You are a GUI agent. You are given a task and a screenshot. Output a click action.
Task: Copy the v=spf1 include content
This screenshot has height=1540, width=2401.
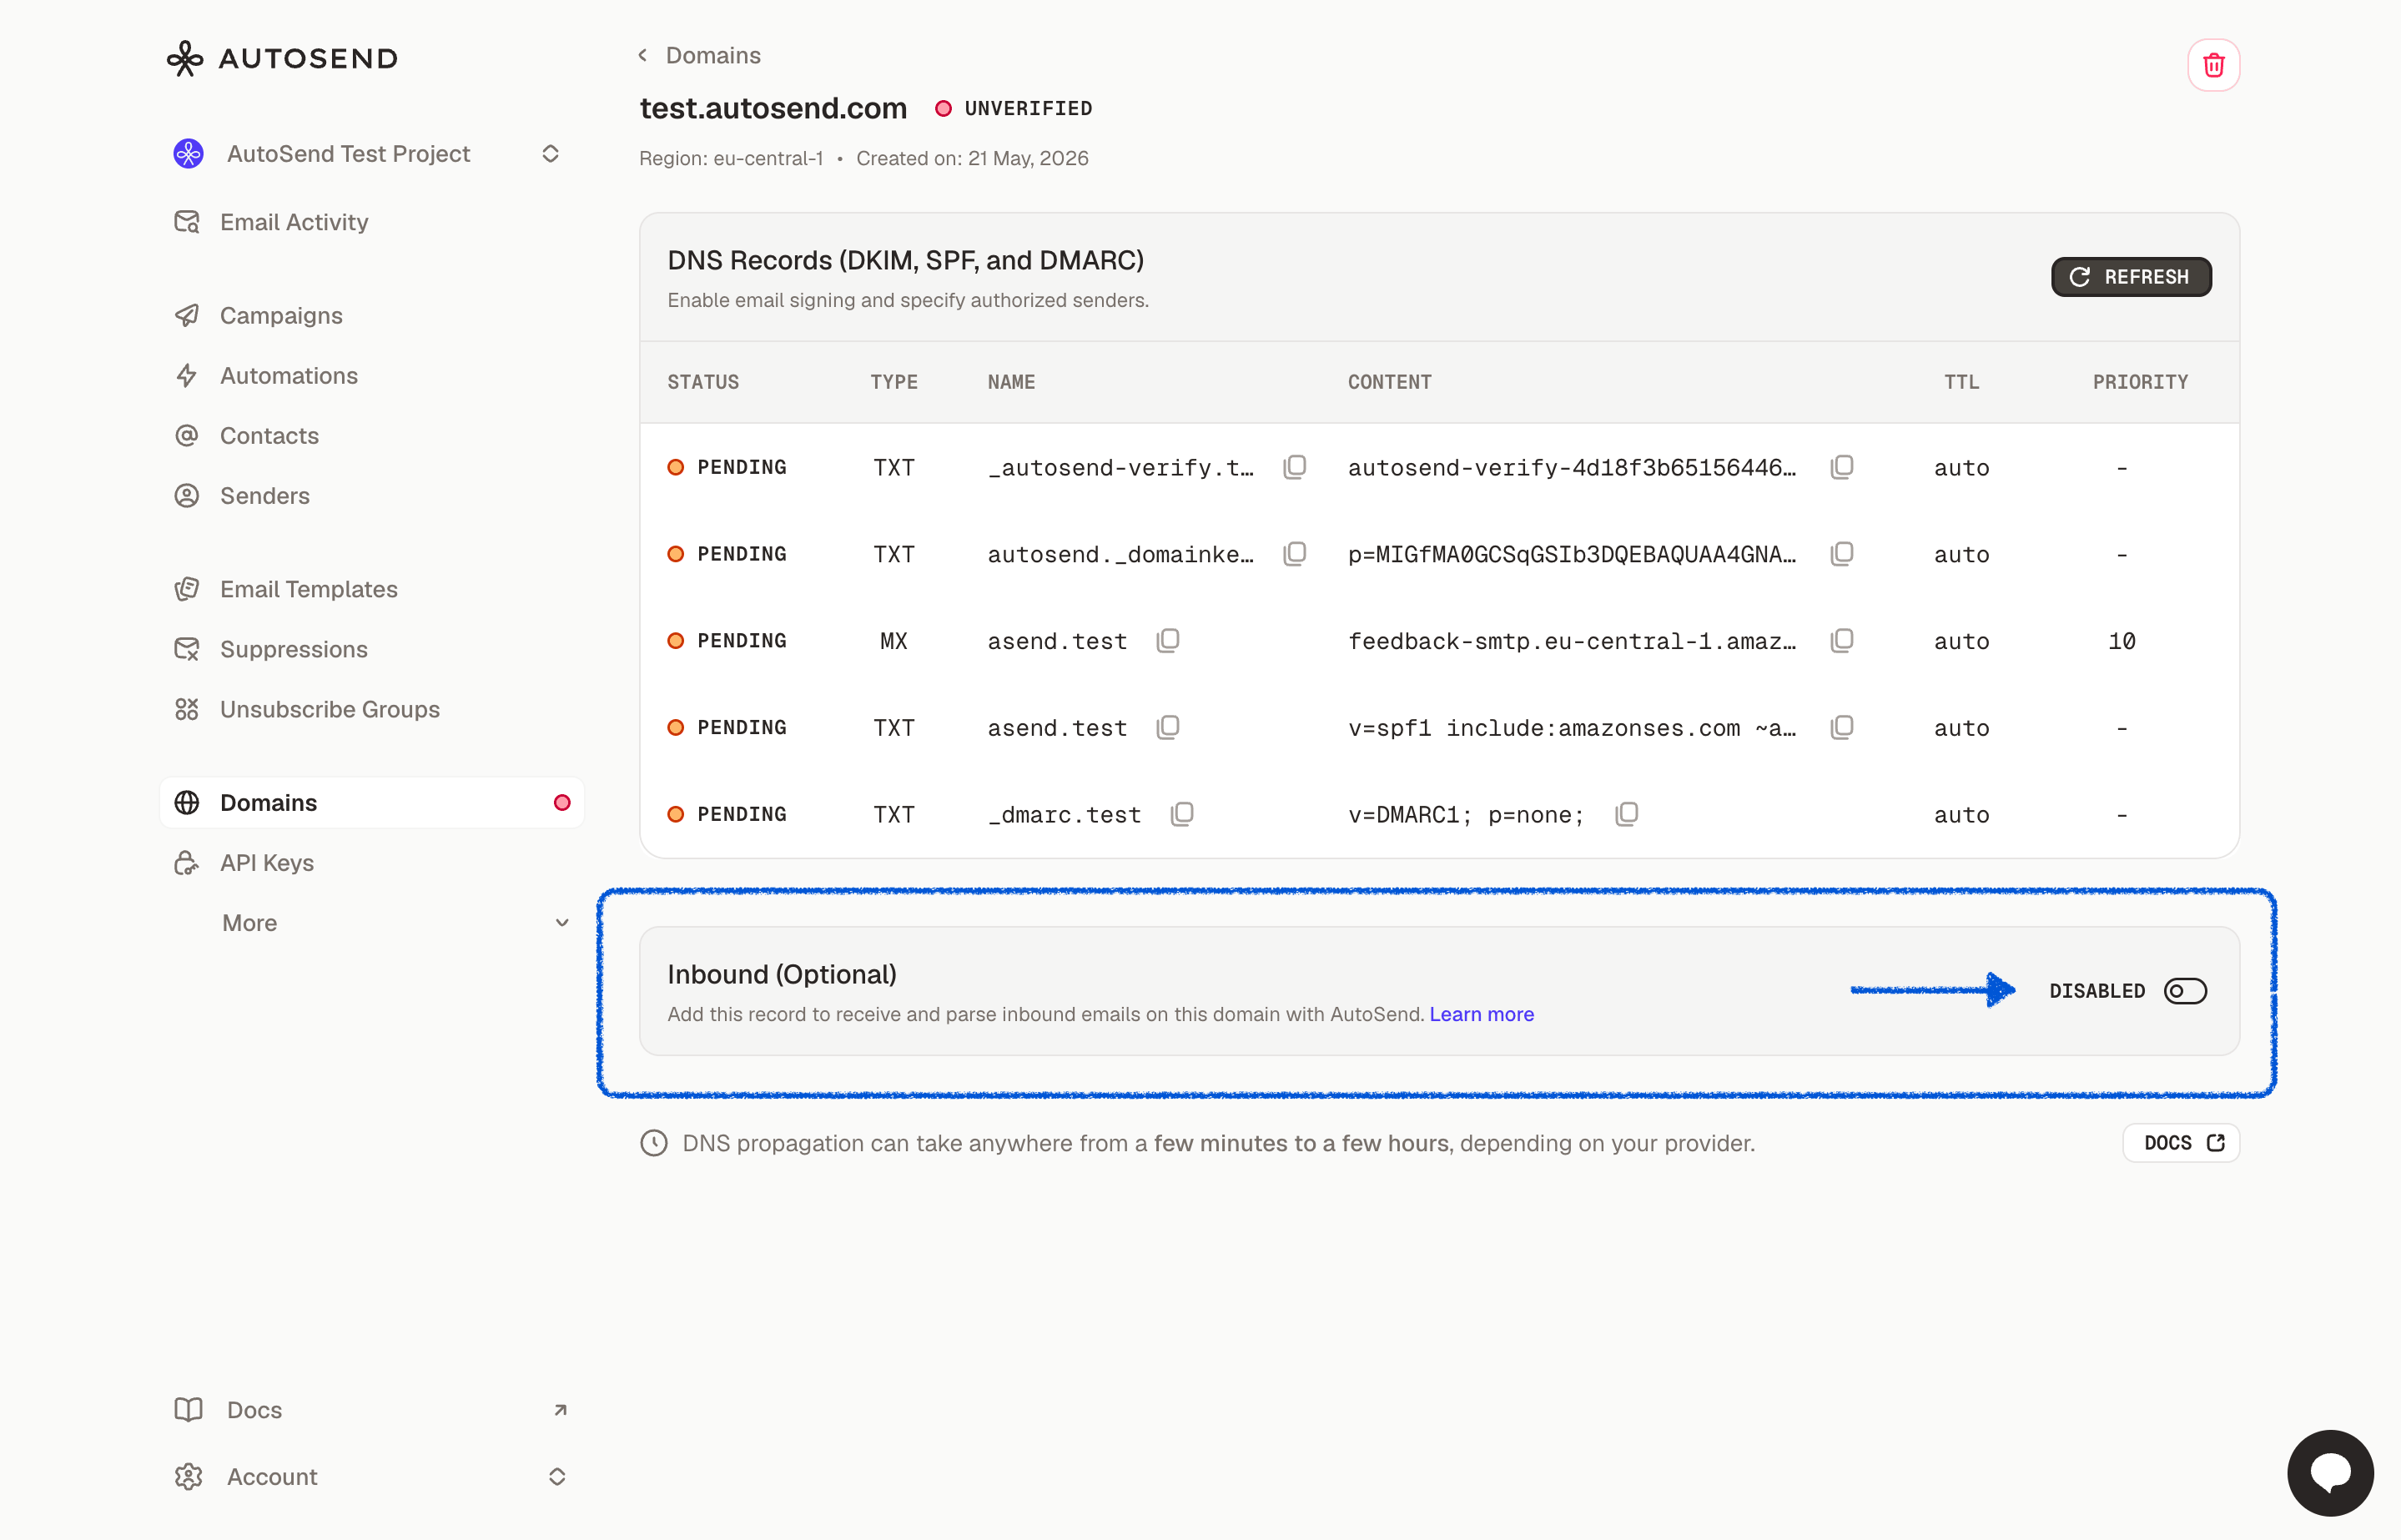click(x=1842, y=728)
